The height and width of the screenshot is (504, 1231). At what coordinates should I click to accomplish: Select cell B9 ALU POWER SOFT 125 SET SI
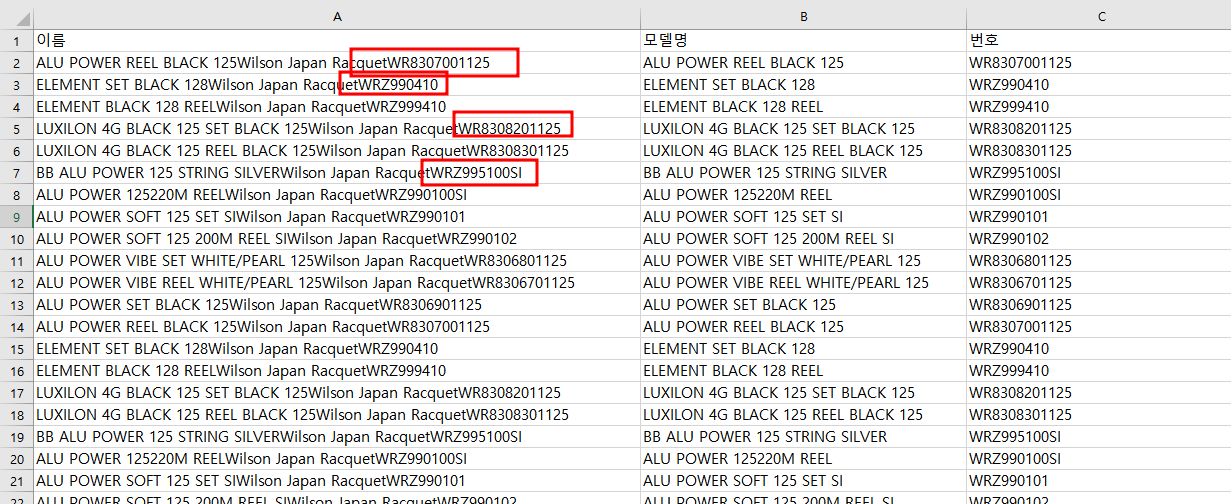point(803,217)
